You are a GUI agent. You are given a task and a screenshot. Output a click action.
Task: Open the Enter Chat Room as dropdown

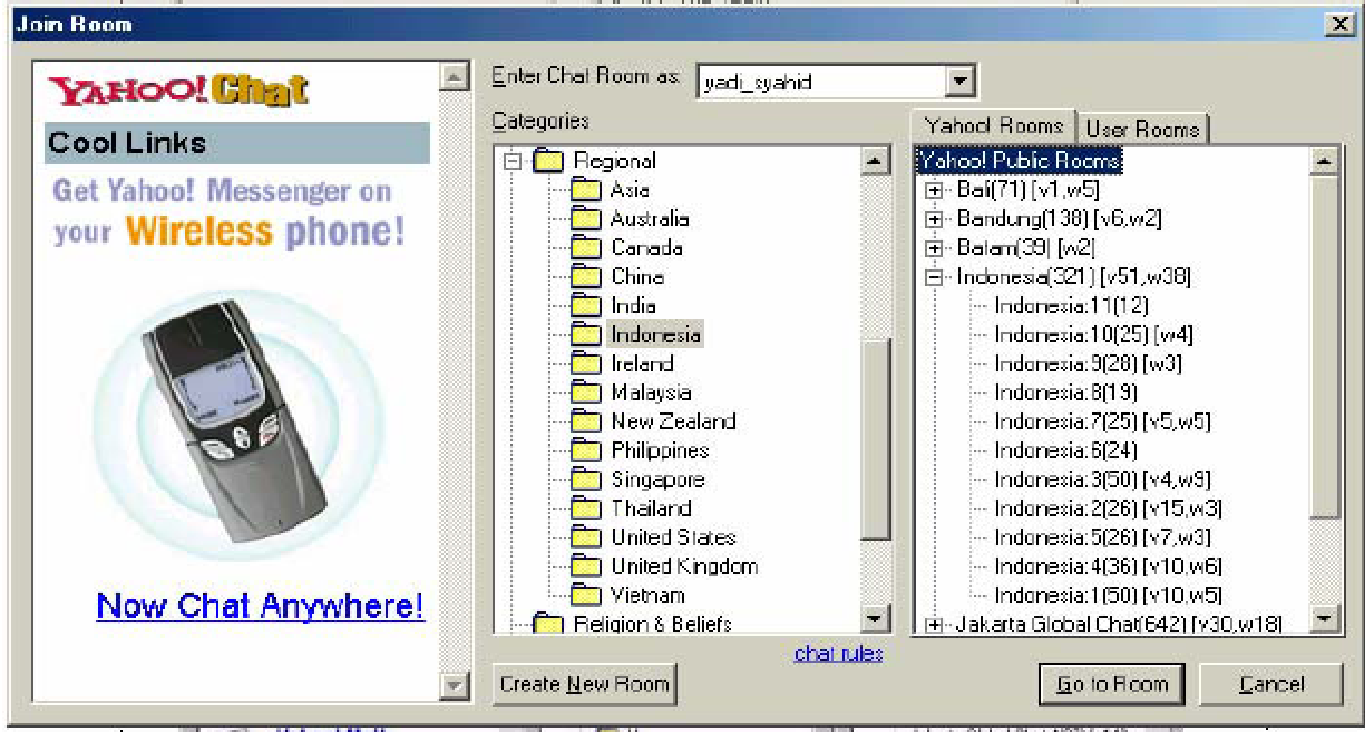pyautogui.click(x=960, y=81)
